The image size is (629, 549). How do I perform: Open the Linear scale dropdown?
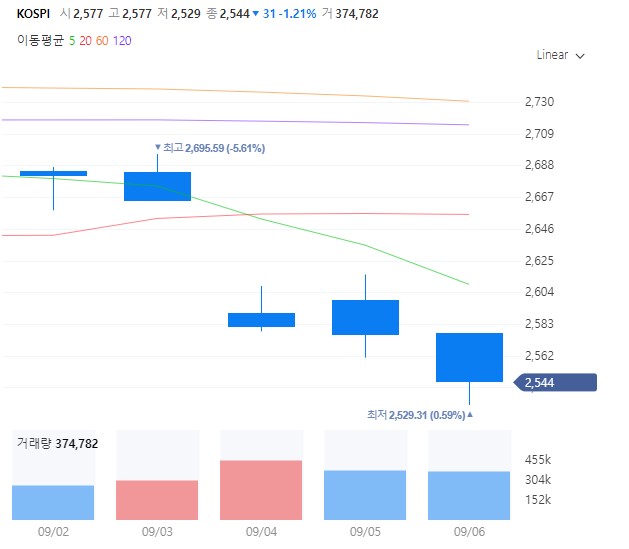560,55
